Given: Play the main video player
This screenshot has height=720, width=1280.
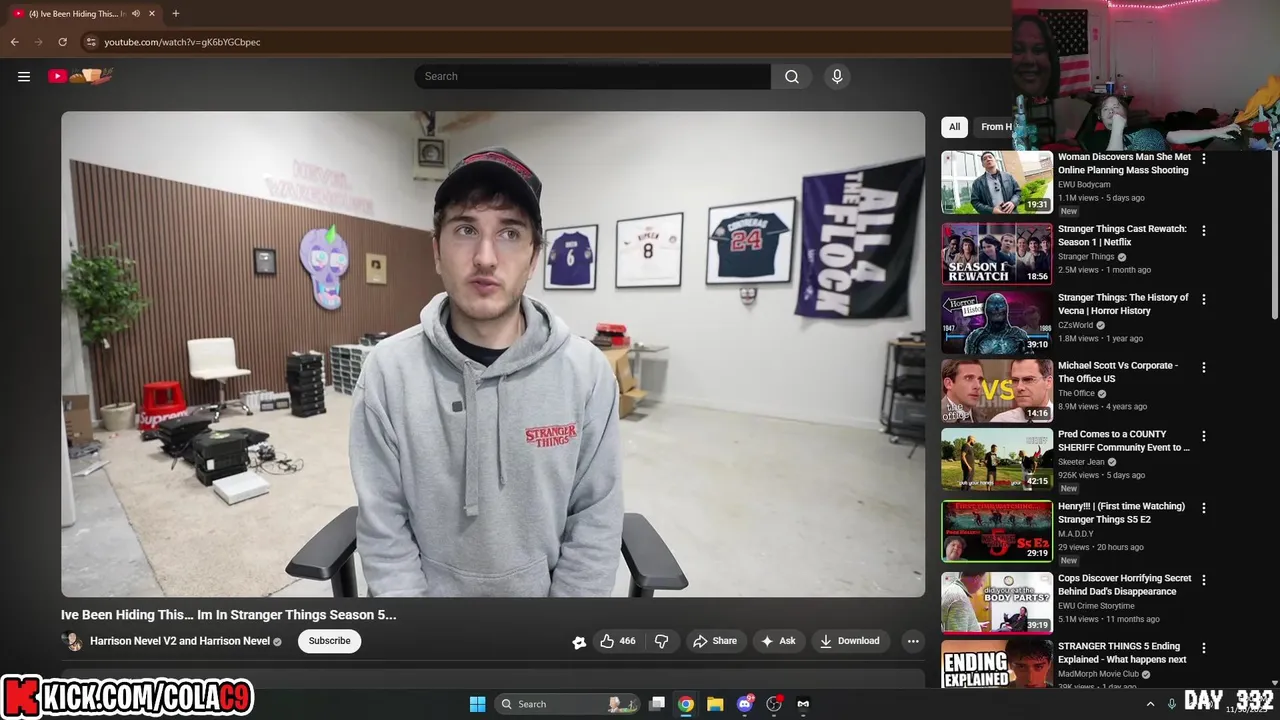Looking at the screenshot, I should (493, 354).
